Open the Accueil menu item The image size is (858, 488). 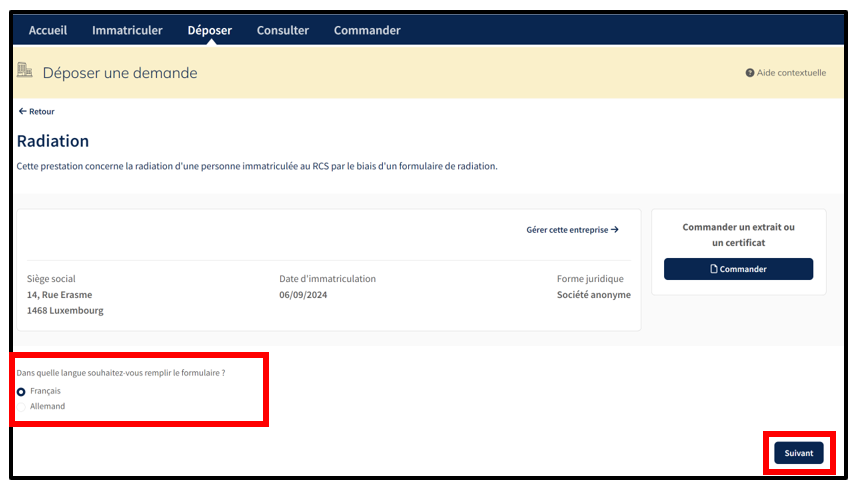pos(48,30)
